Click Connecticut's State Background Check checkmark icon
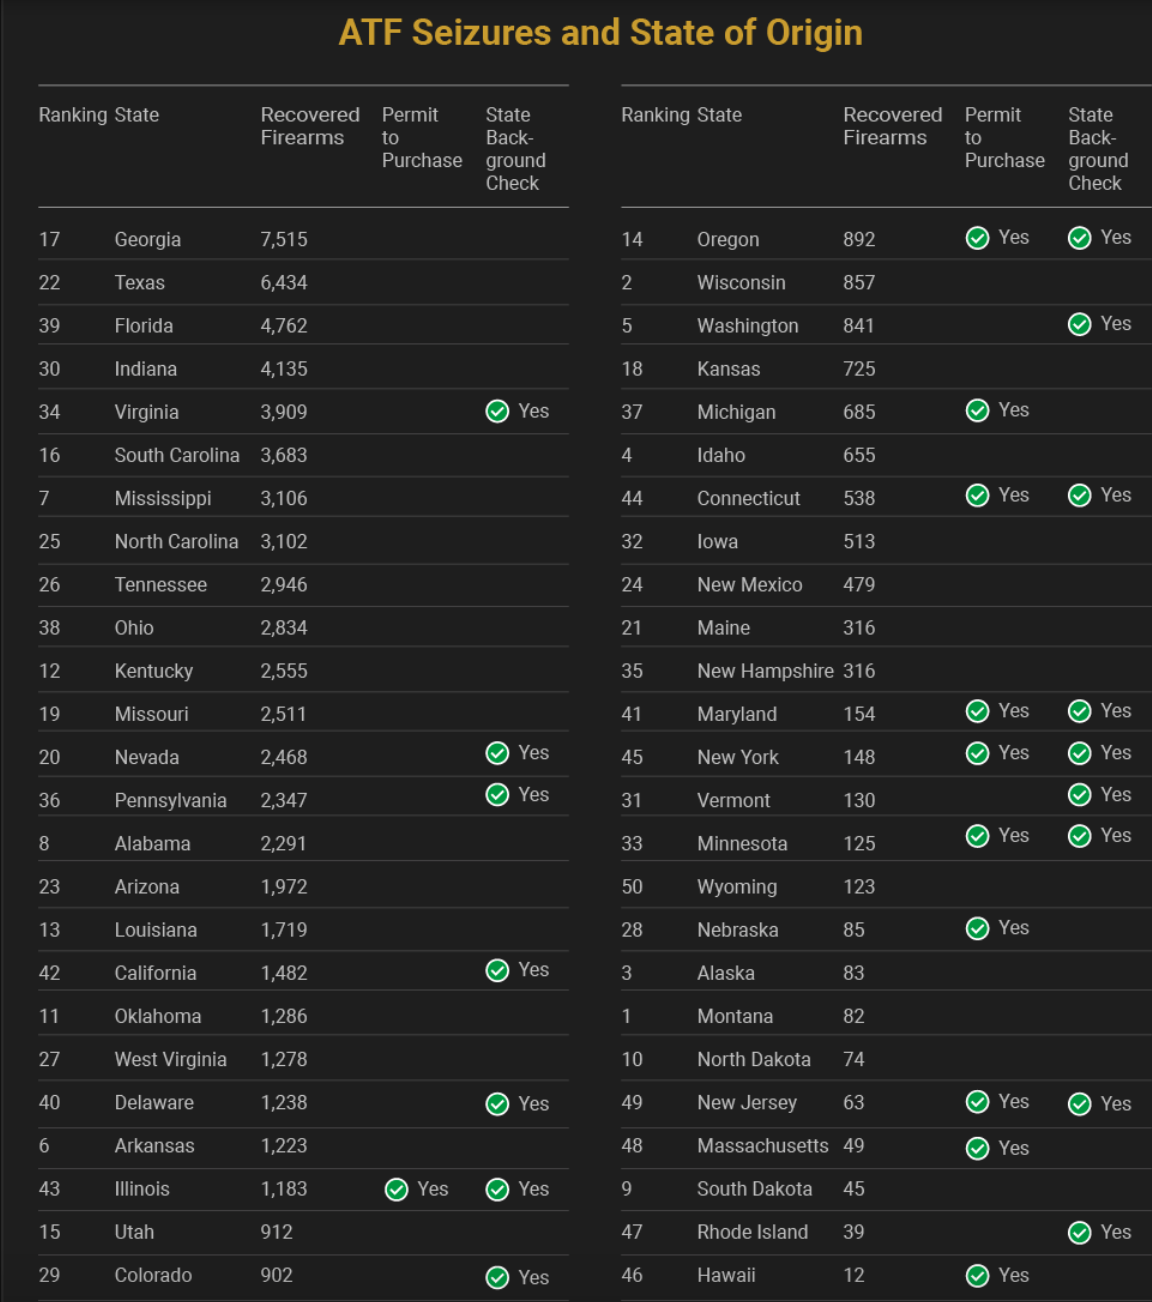 click(1079, 496)
